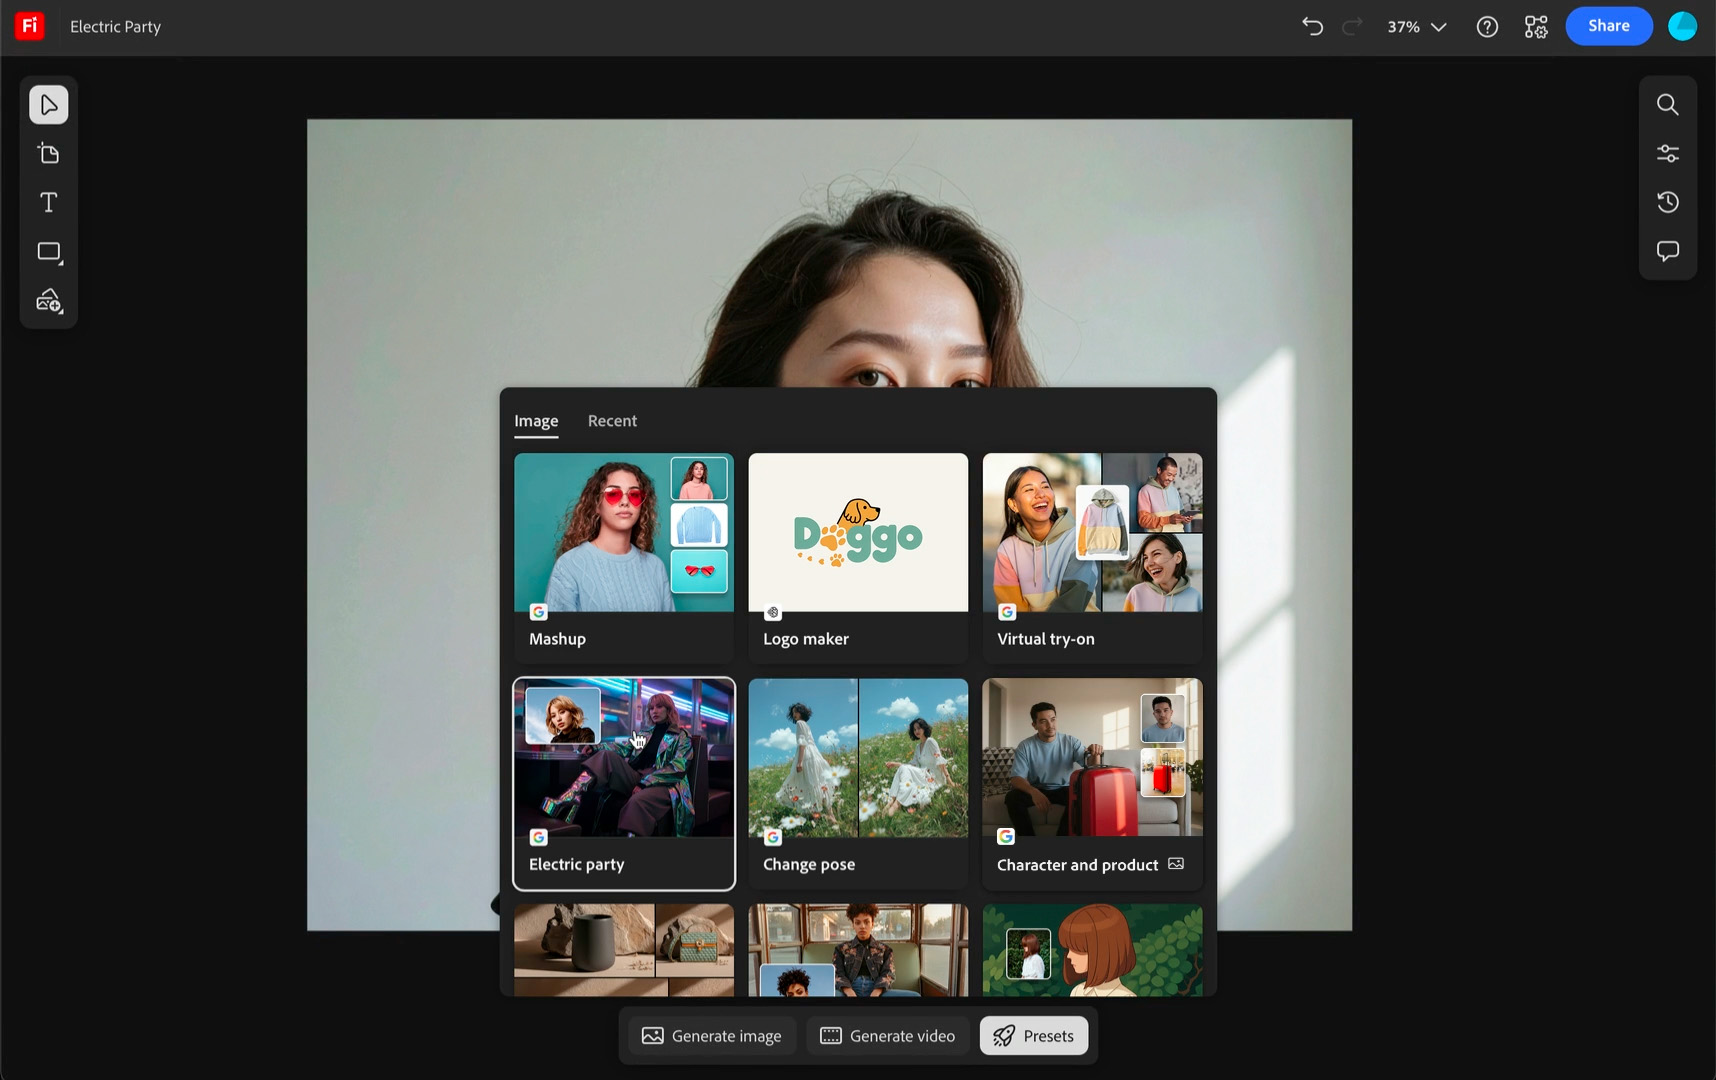Select the rectangle shape tool
Viewport: 1716px width, 1080px height.
[x=49, y=252]
